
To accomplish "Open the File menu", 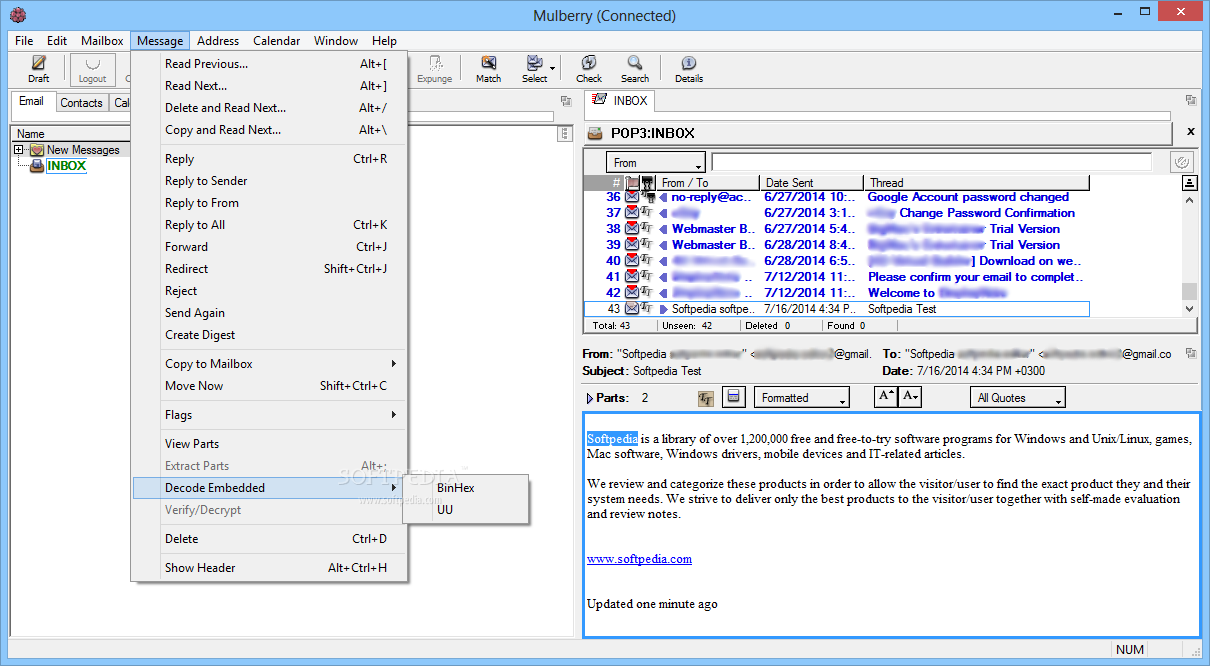I will [24, 41].
